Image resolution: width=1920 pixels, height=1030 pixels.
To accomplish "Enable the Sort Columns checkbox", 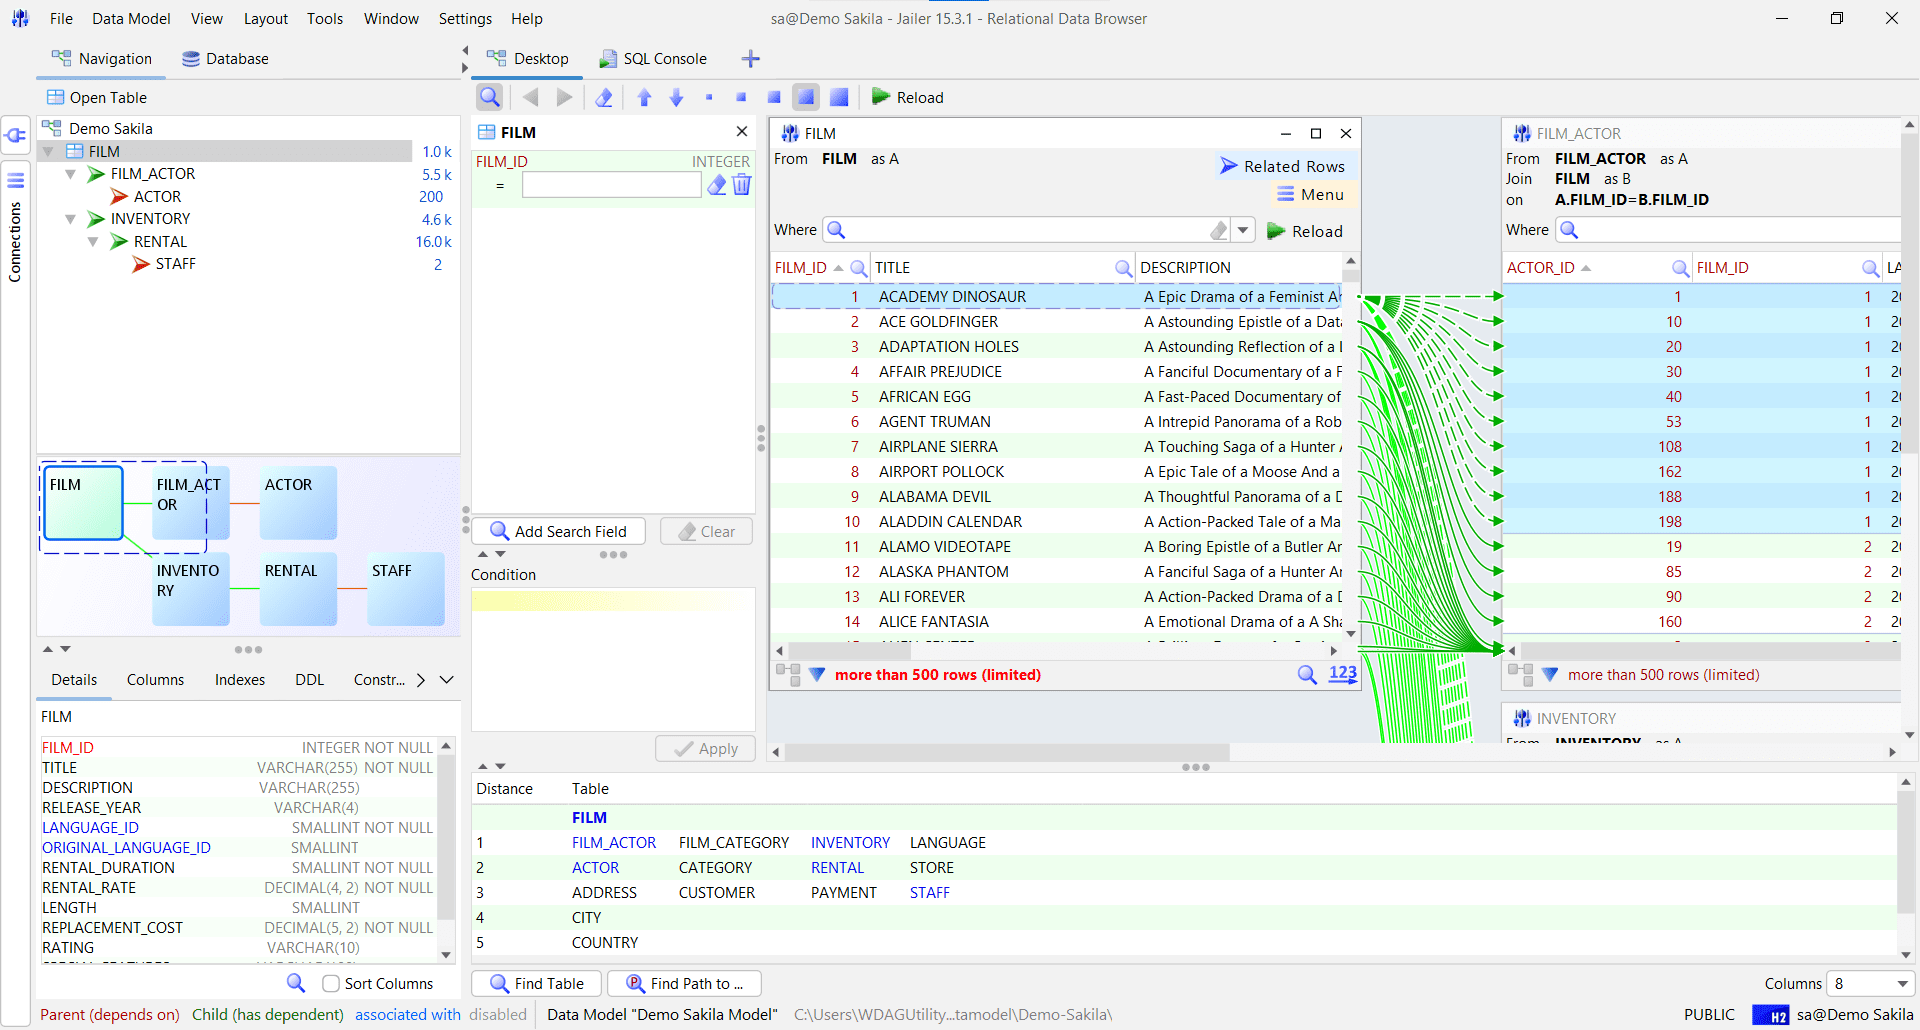I will pos(331,984).
